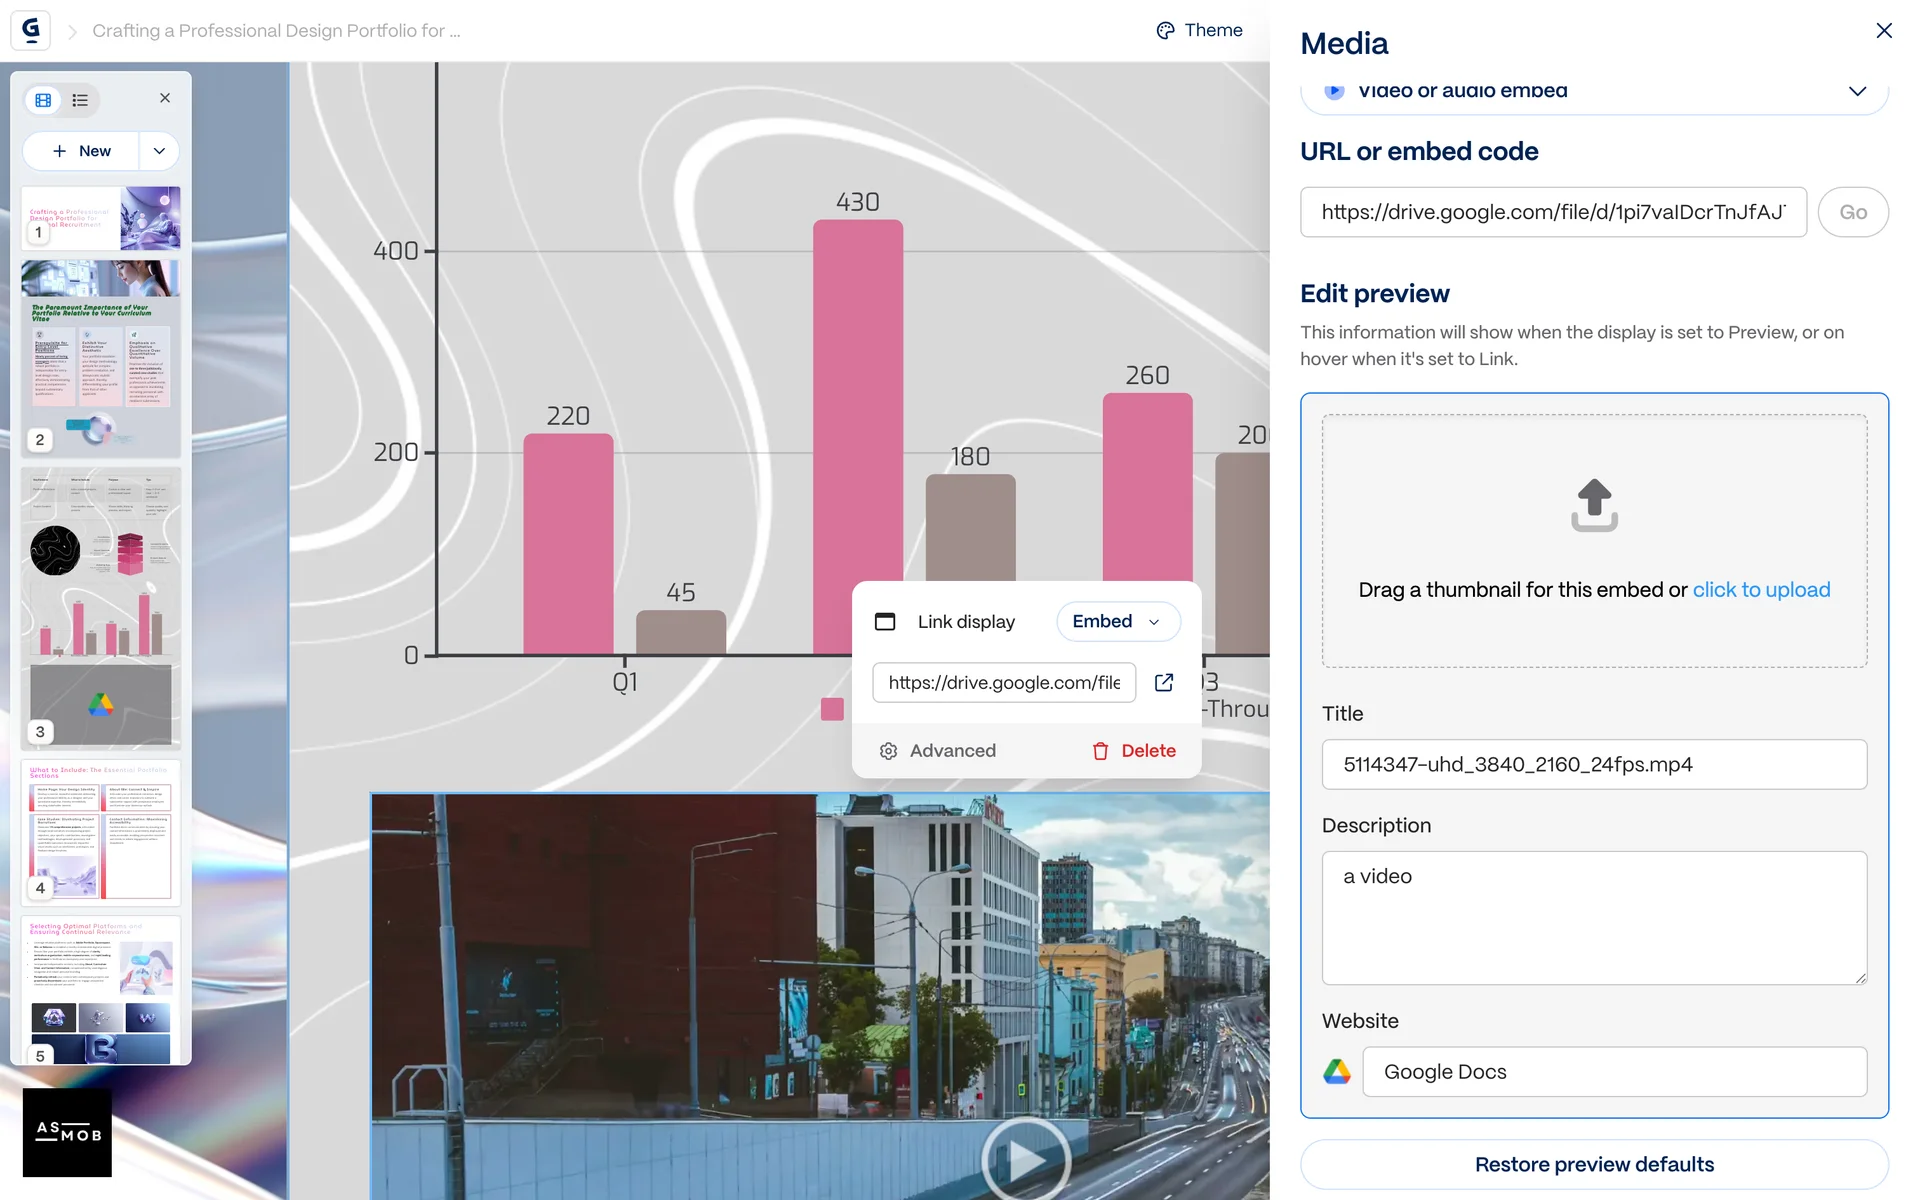Open the Theme palette menu

(1199, 30)
